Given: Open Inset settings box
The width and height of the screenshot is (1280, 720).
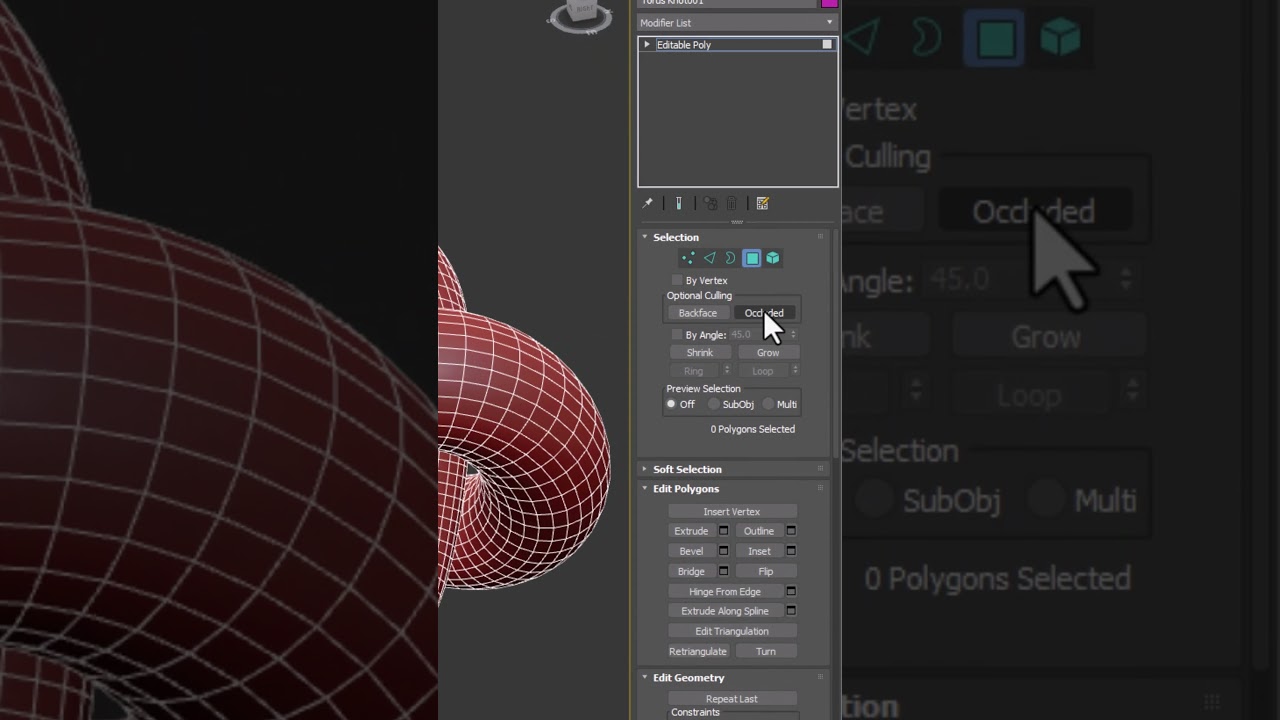Looking at the screenshot, I should [791, 551].
